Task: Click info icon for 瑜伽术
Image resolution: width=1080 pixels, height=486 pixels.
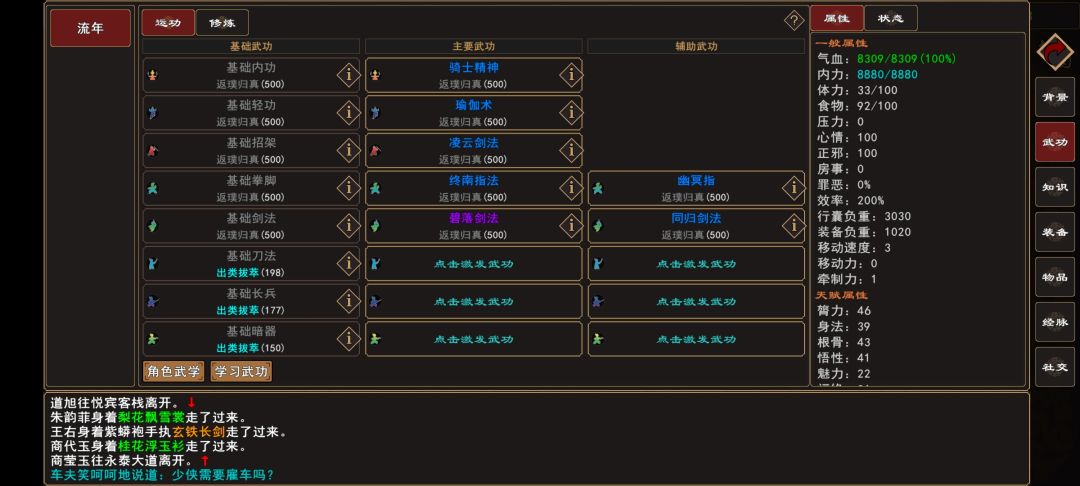Action: [571, 112]
